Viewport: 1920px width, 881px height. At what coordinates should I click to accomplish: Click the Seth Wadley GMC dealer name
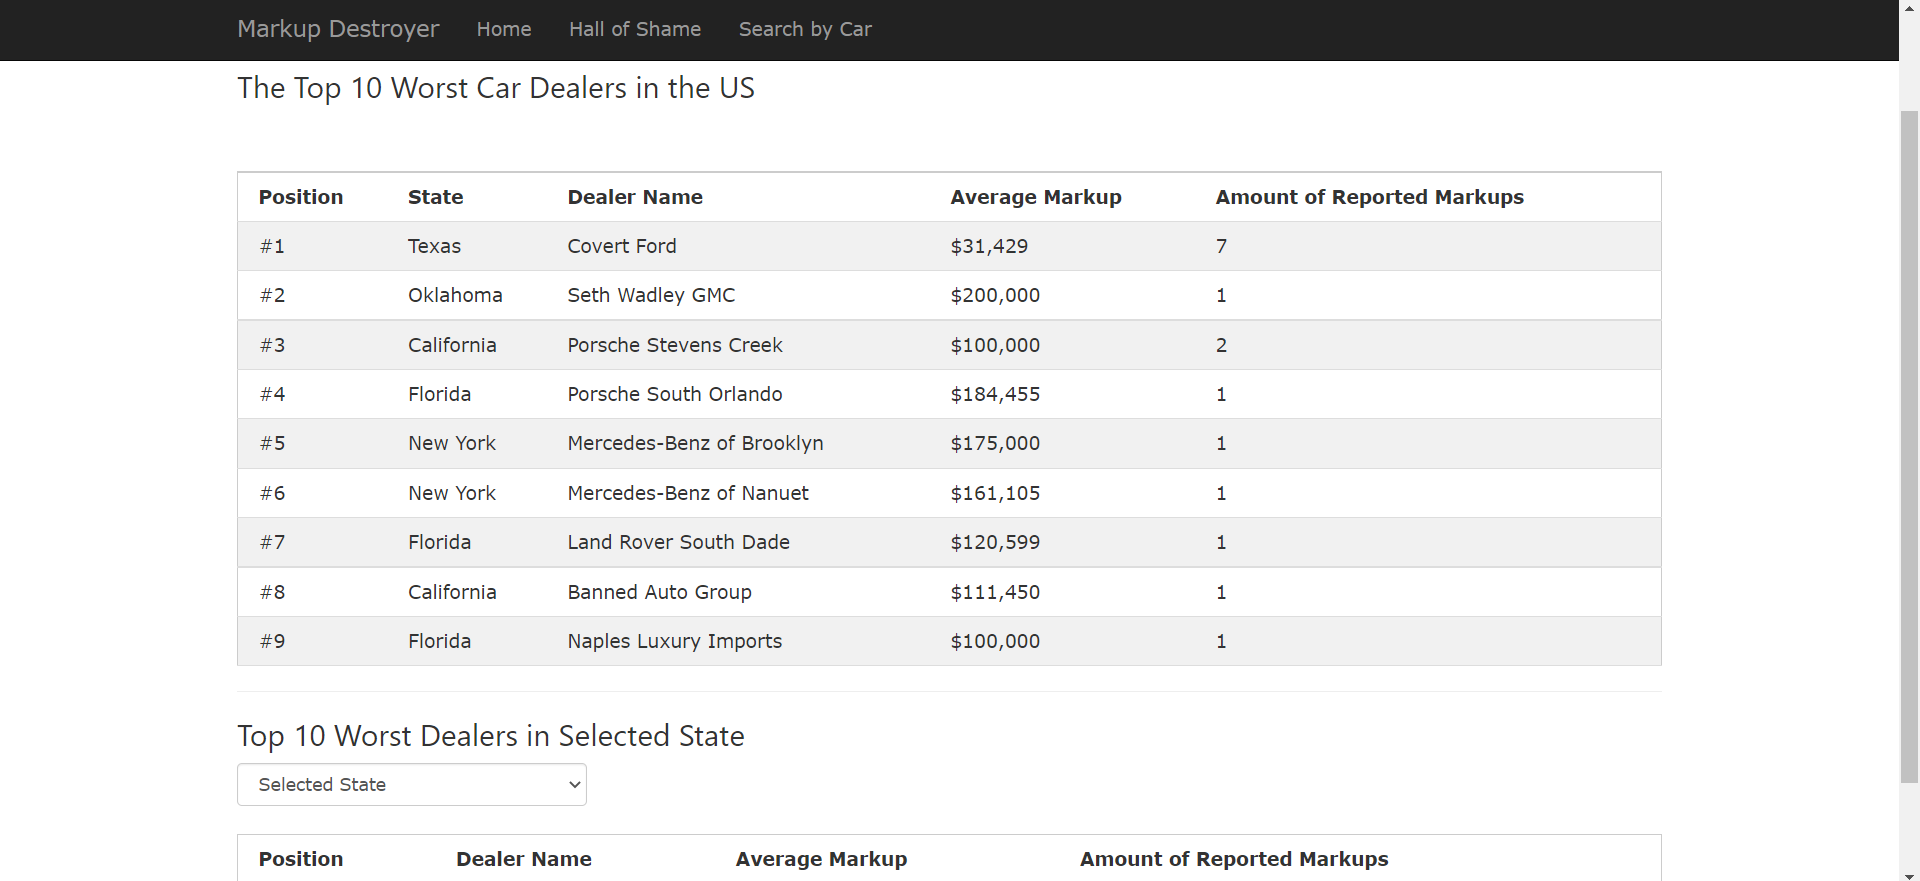click(651, 295)
